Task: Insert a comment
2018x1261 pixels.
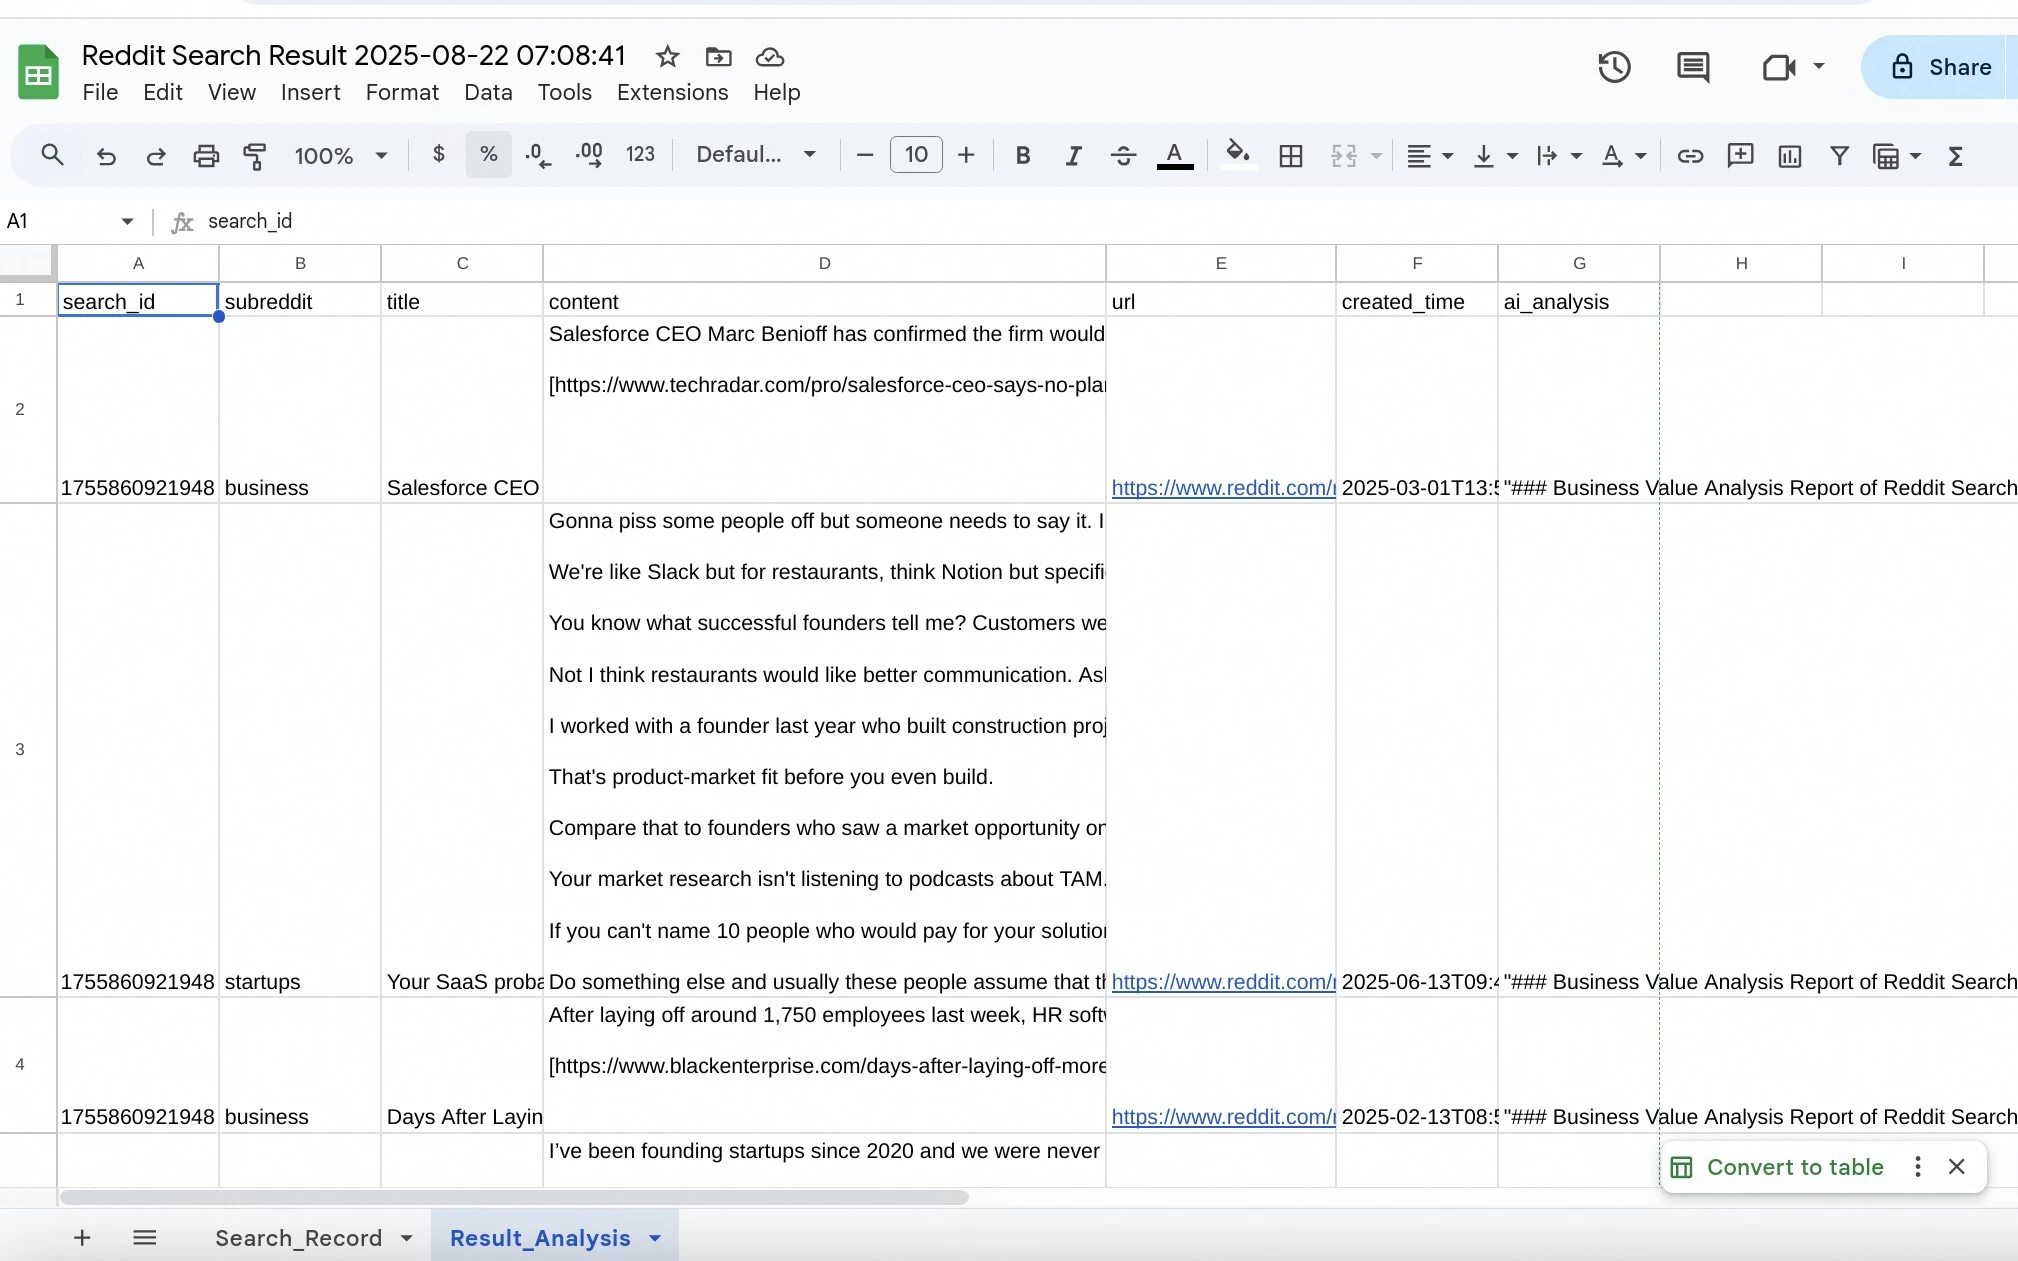Action: (1740, 155)
